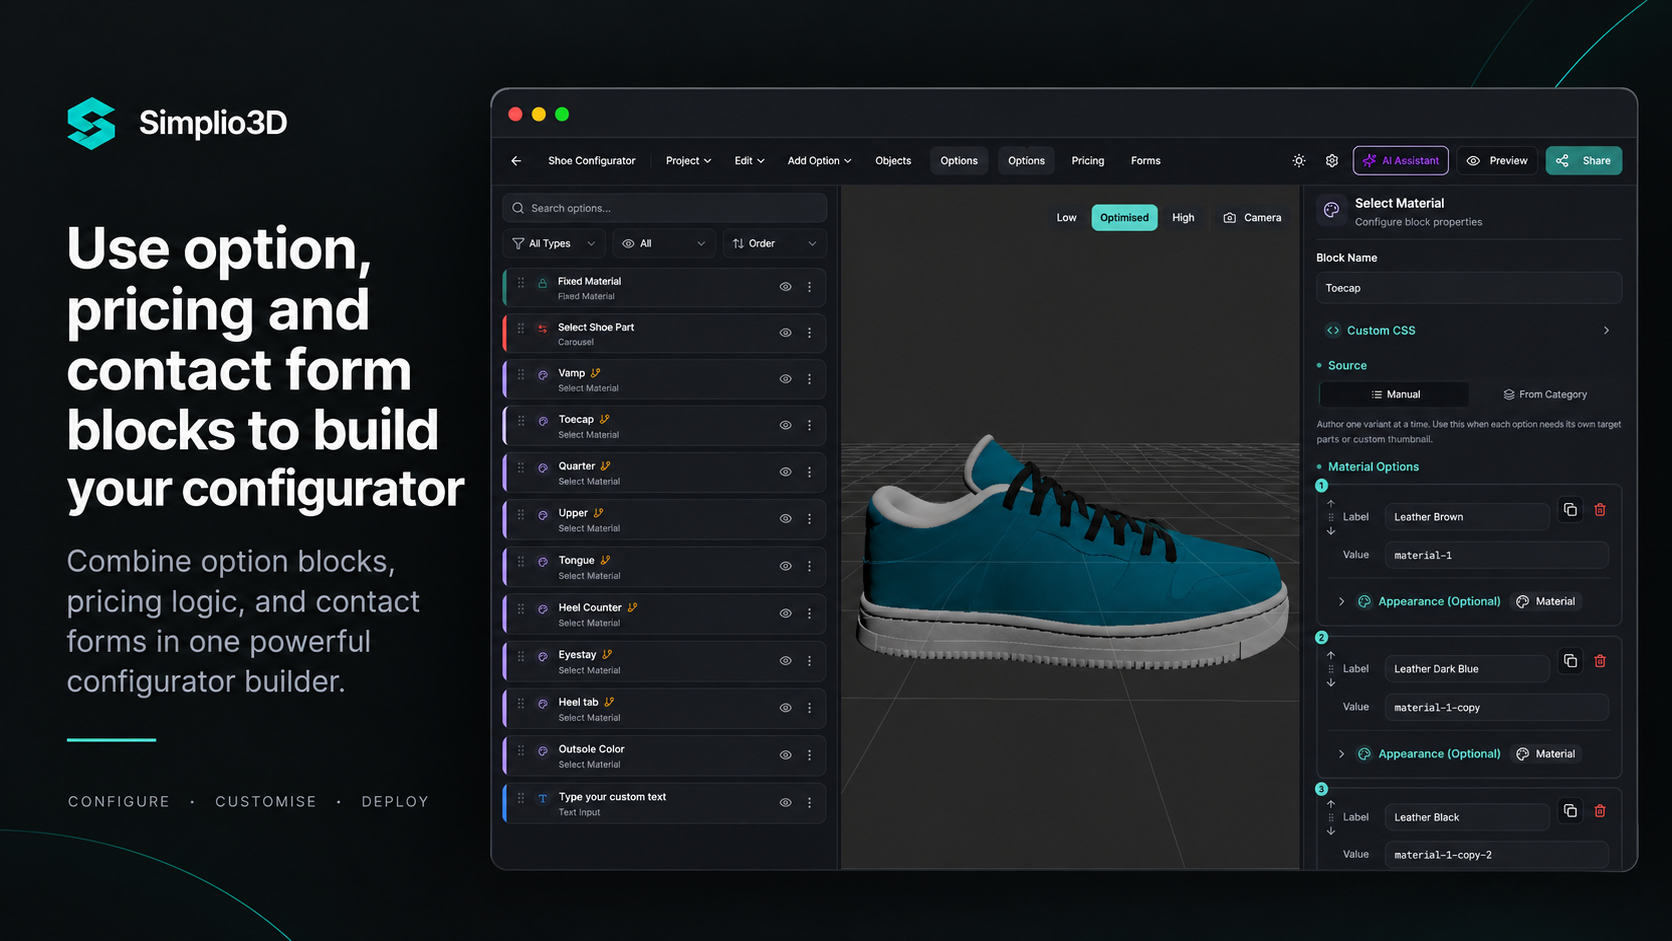Image resolution: width=1672 pixels, height=941 pixels.
Task: Delete the Leather Dark Blue option
Action: 1600,661
